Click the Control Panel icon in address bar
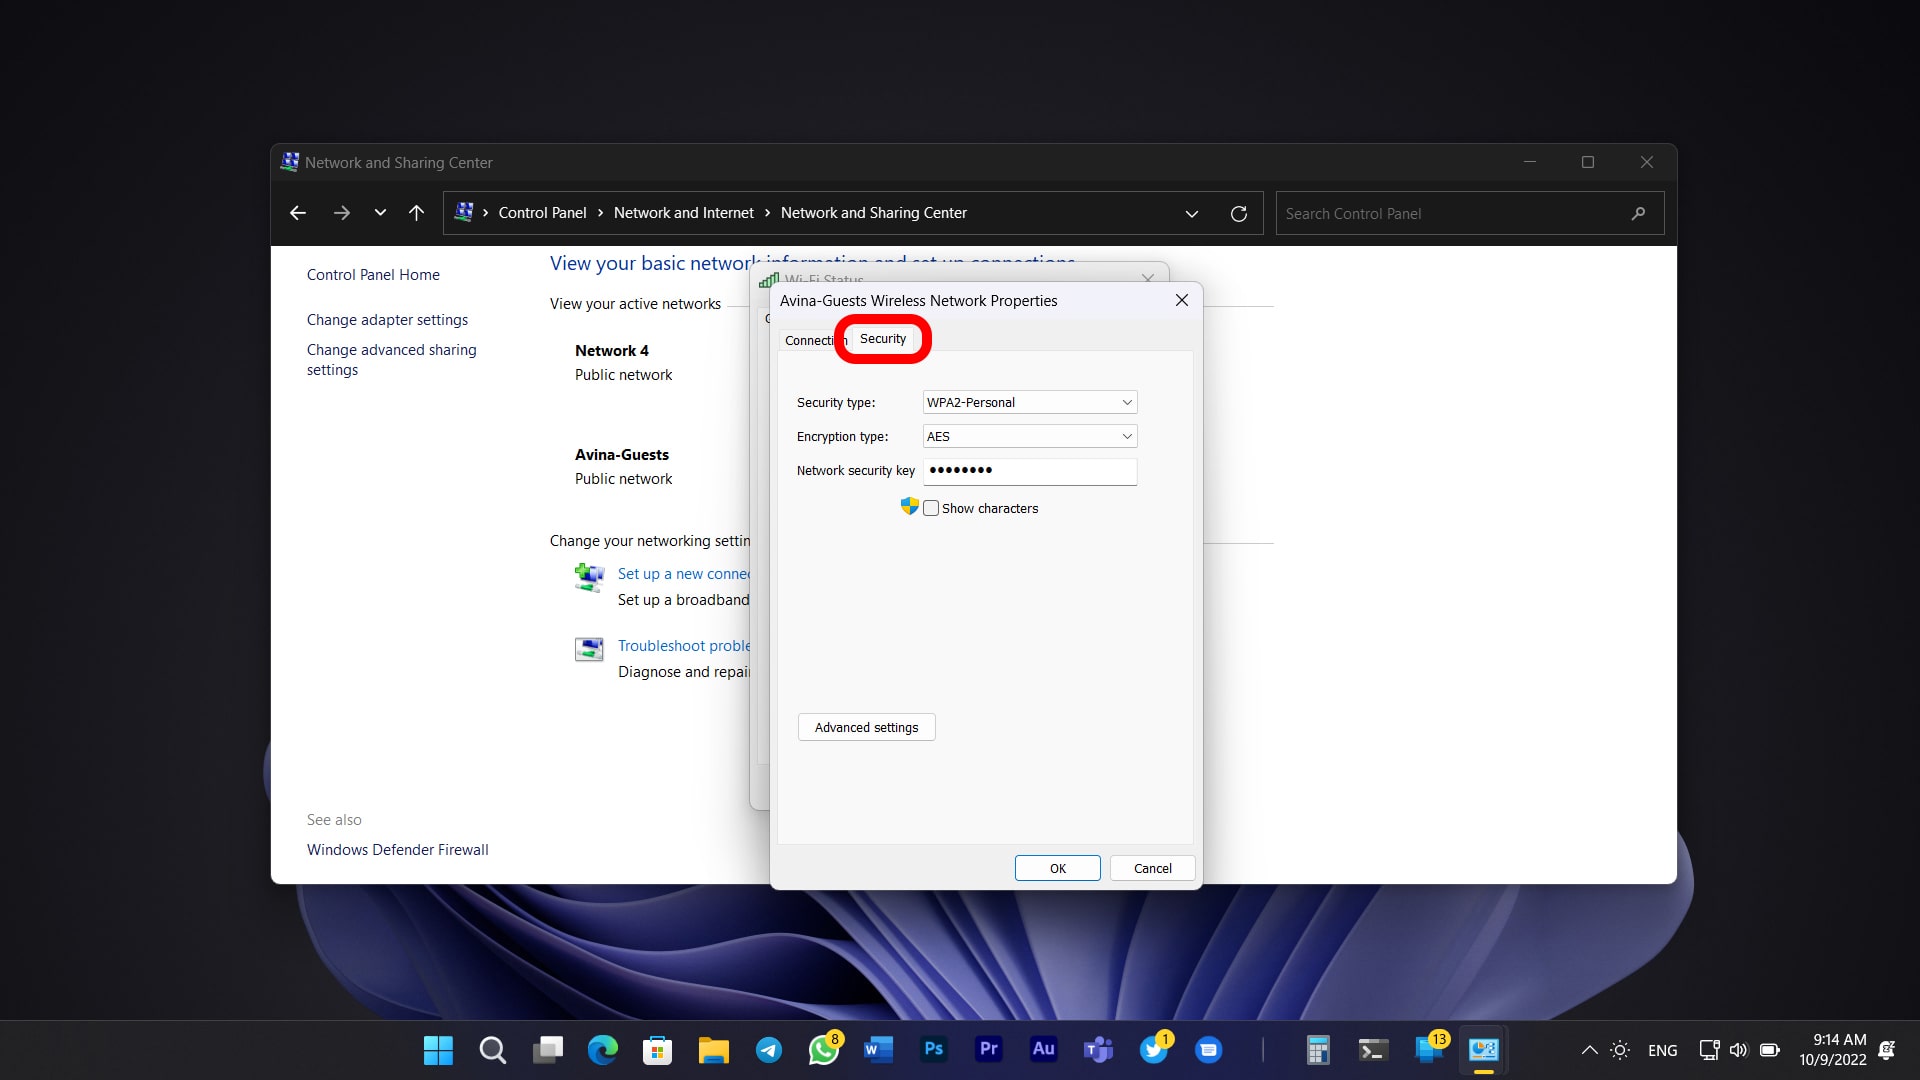 pyautogui.click(x=464, y=212)
